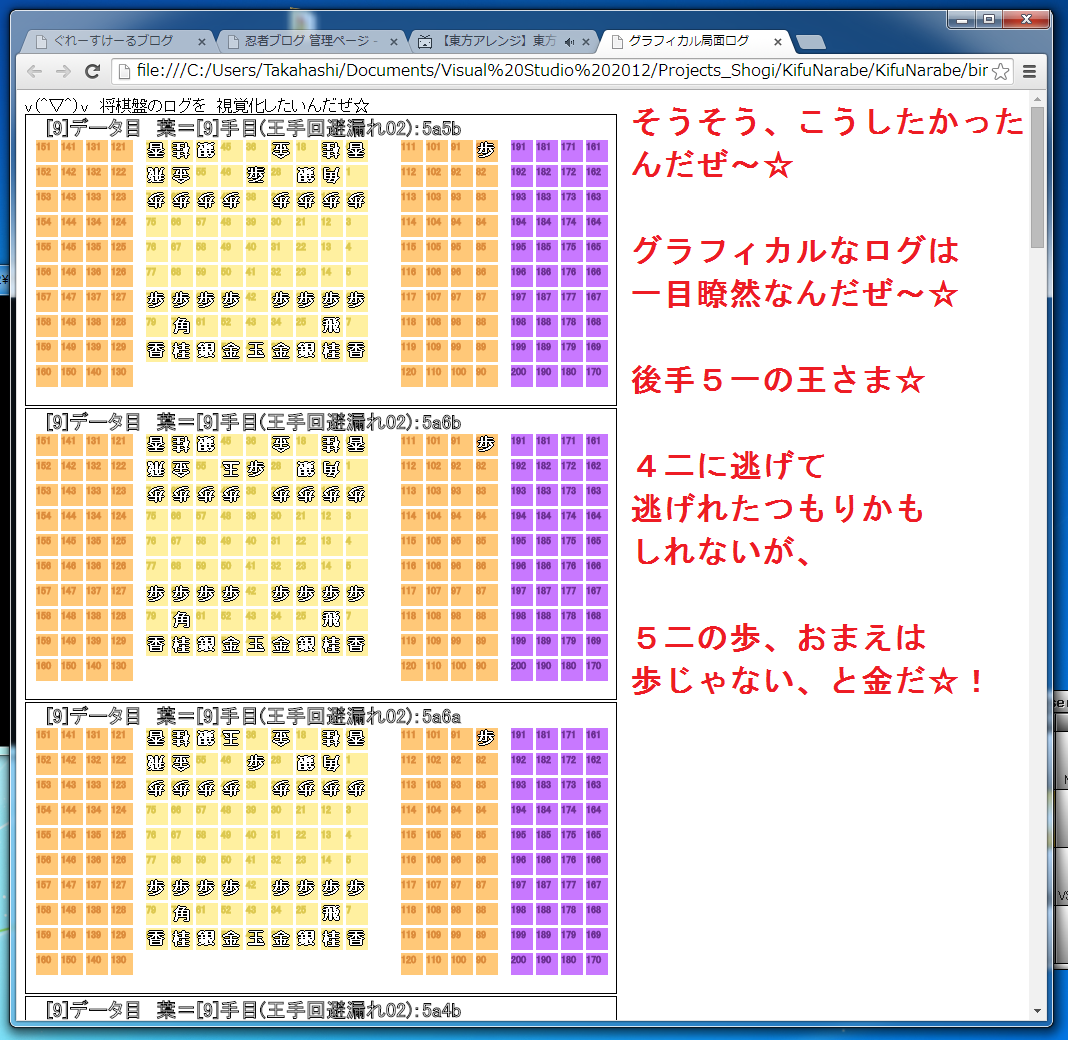
Task: Click the vertical scrollbar thumb
Action: pos(1037,177)
